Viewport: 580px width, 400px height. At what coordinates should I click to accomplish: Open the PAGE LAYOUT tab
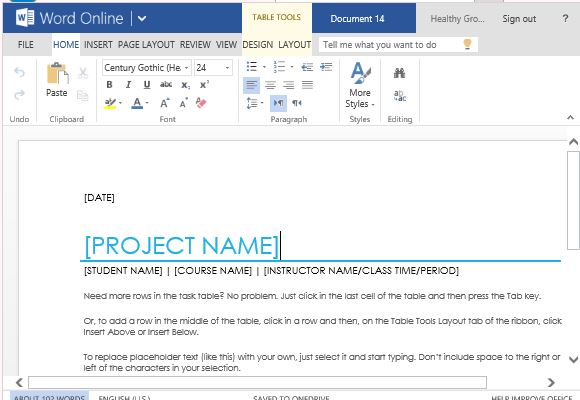[x=146, y=45]
